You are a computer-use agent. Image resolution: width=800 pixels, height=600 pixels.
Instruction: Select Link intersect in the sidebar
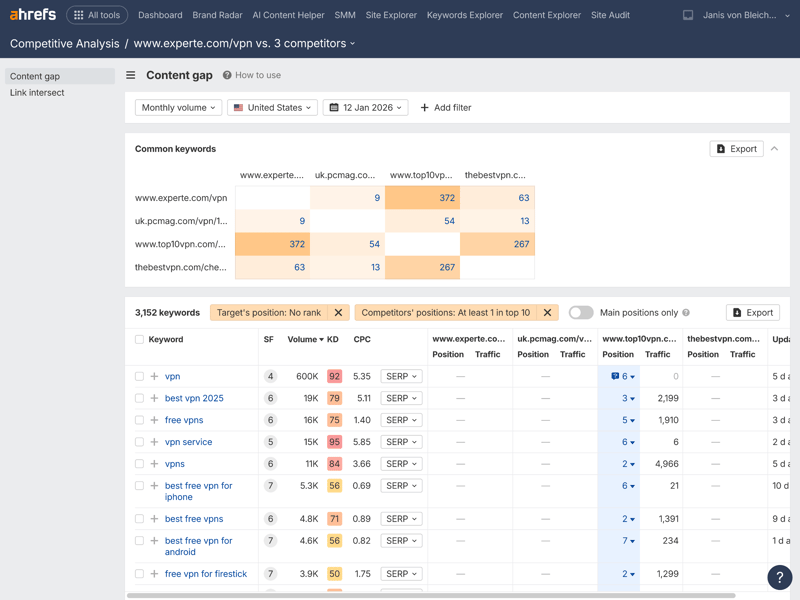[x=37, y=93]
